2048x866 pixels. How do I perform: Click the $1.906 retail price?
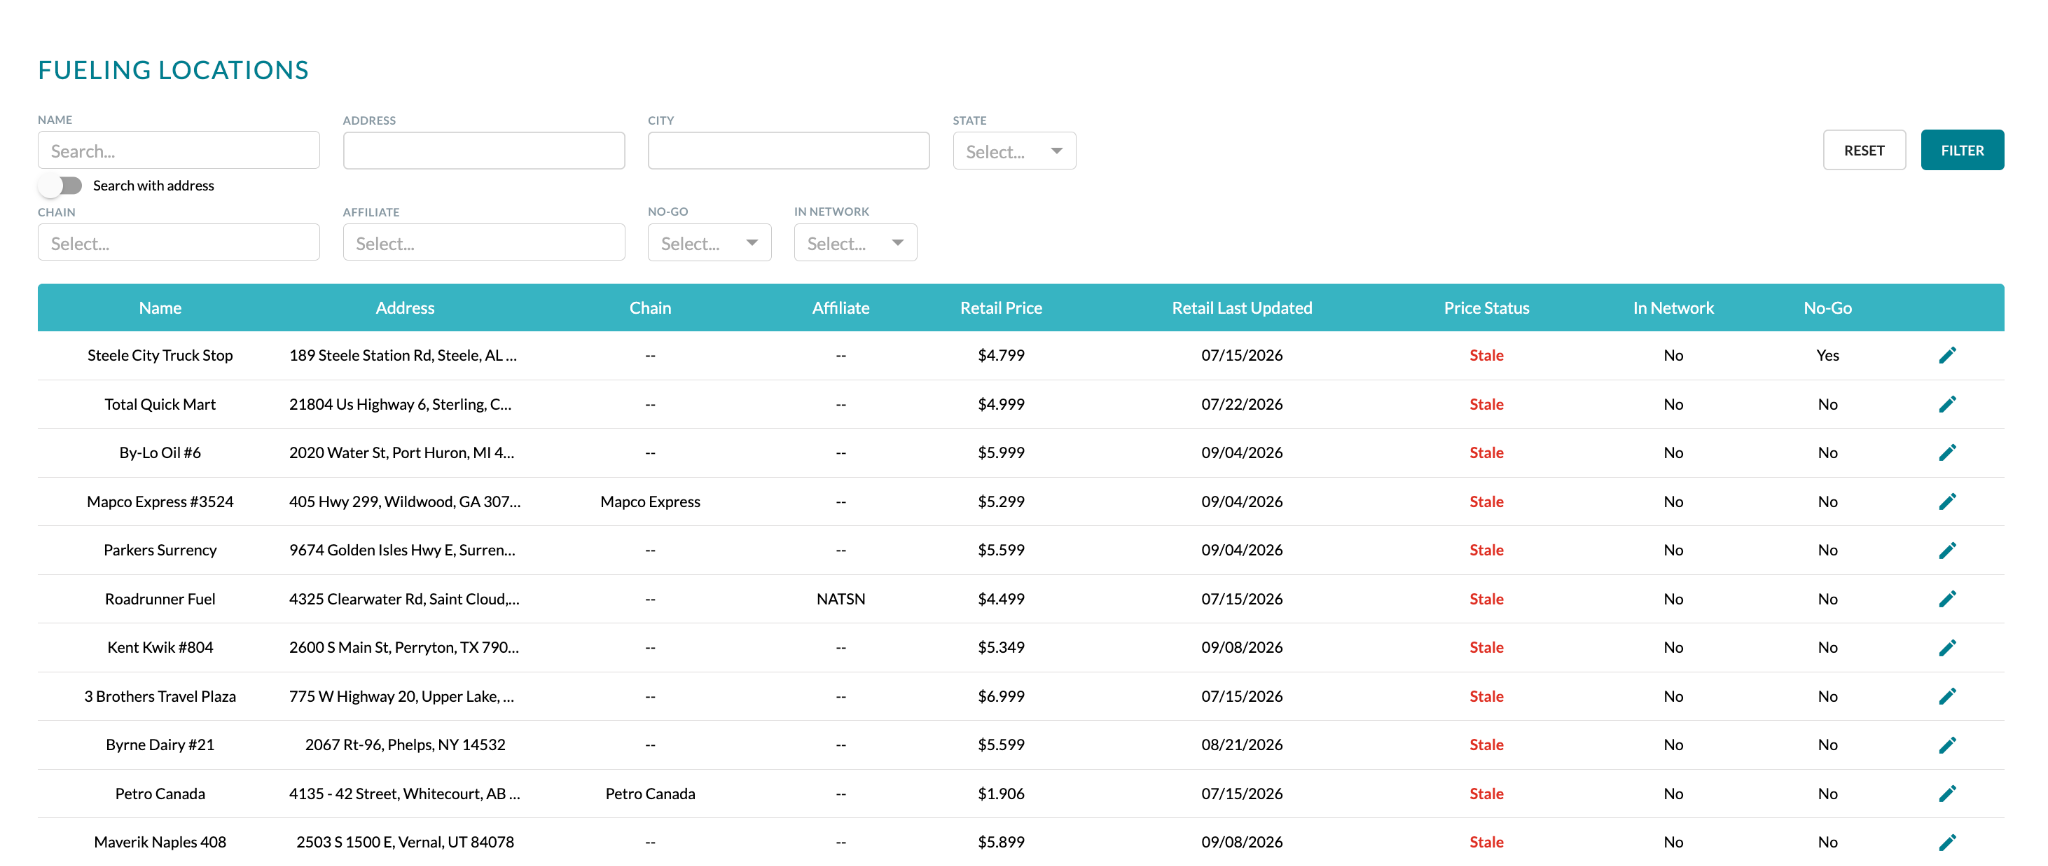1001,794
